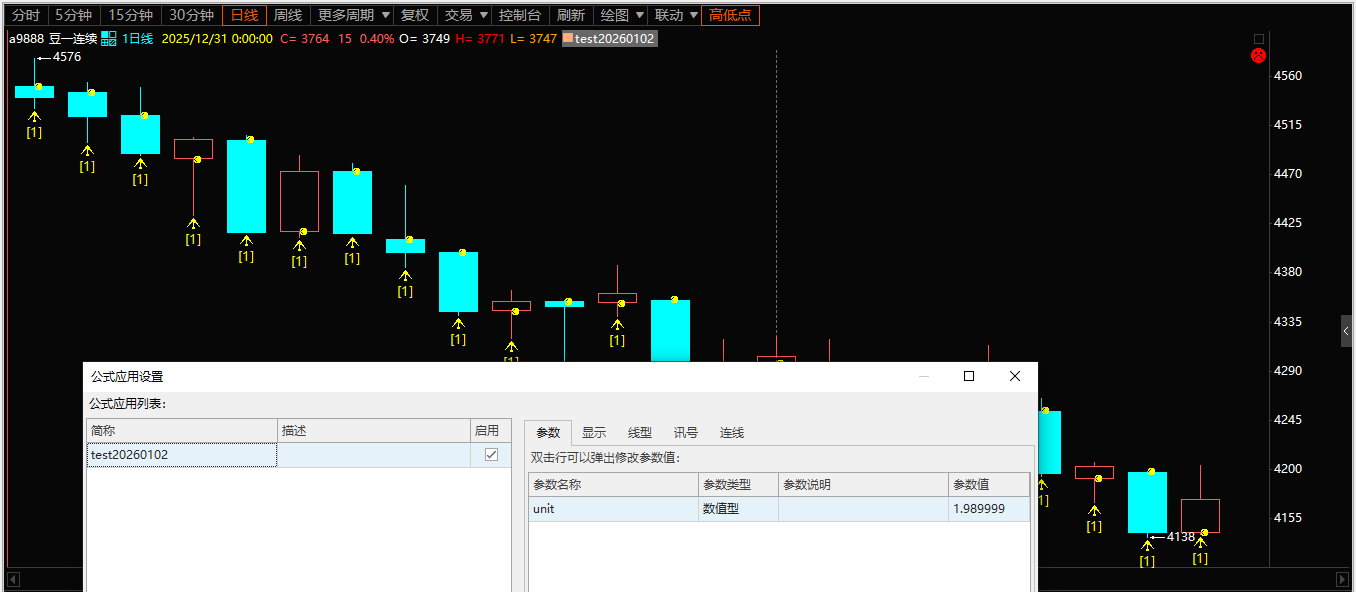
Task: Toggle 启用 checkbox for test20260102
Action: [x=491, y=455]
